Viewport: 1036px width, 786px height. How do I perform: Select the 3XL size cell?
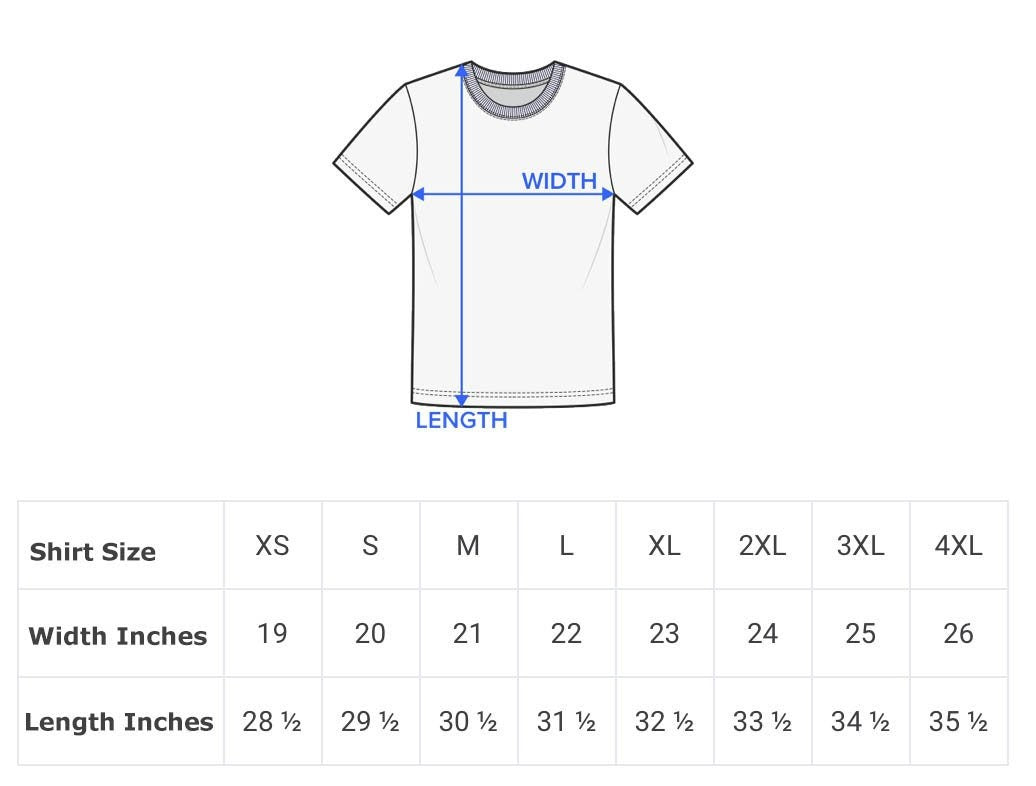pos(860,545)
